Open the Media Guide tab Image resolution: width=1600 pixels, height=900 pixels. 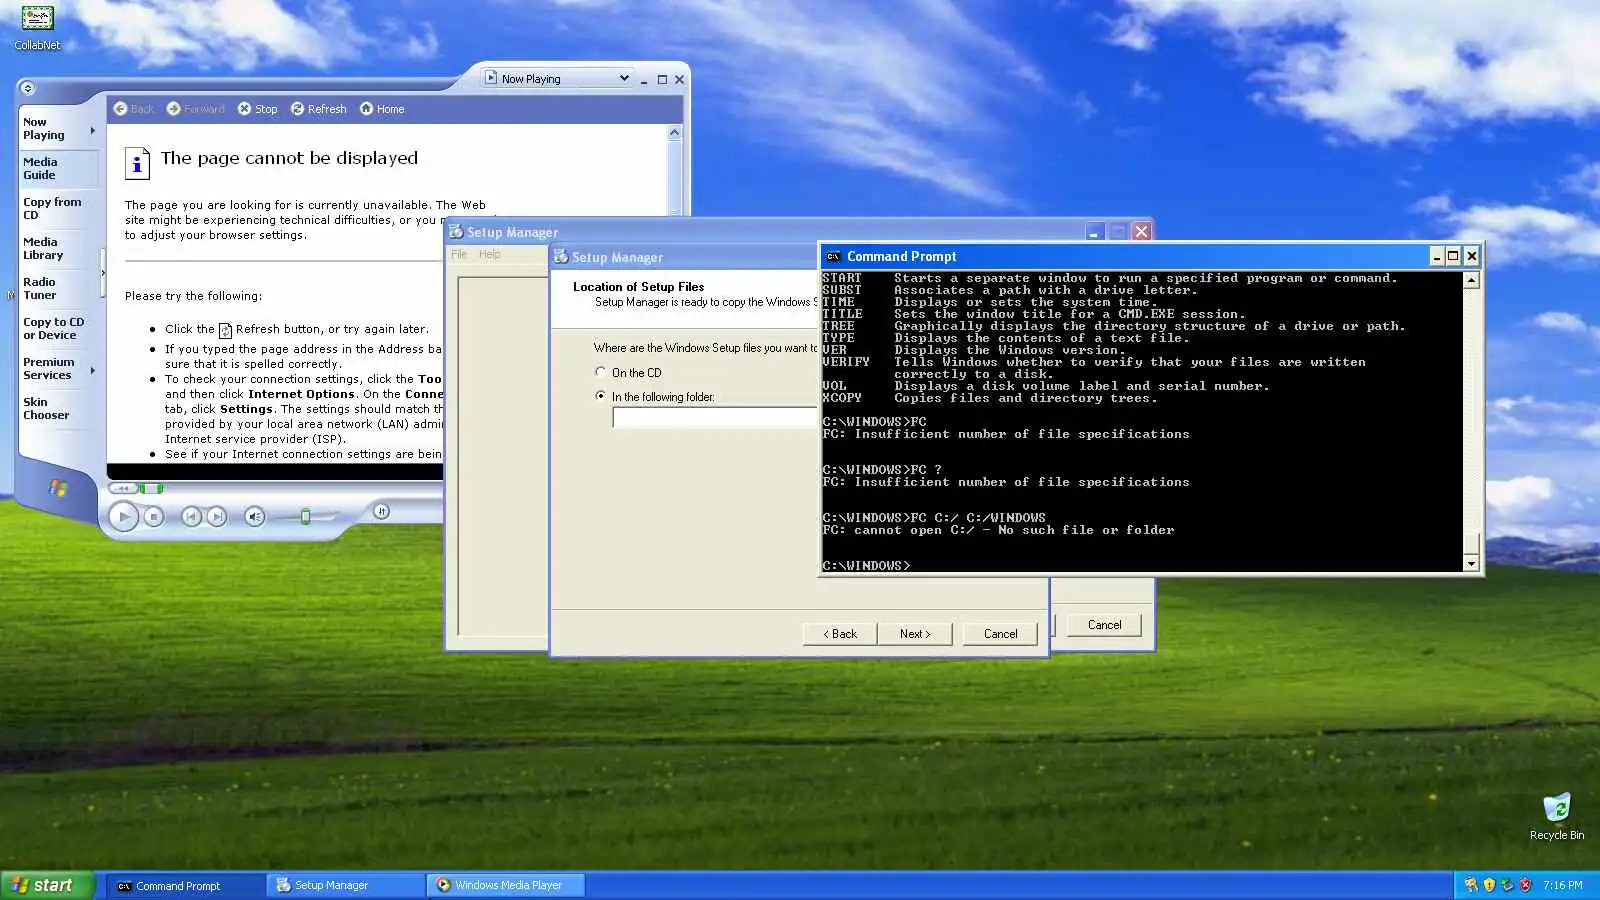[x=59, y=168]
